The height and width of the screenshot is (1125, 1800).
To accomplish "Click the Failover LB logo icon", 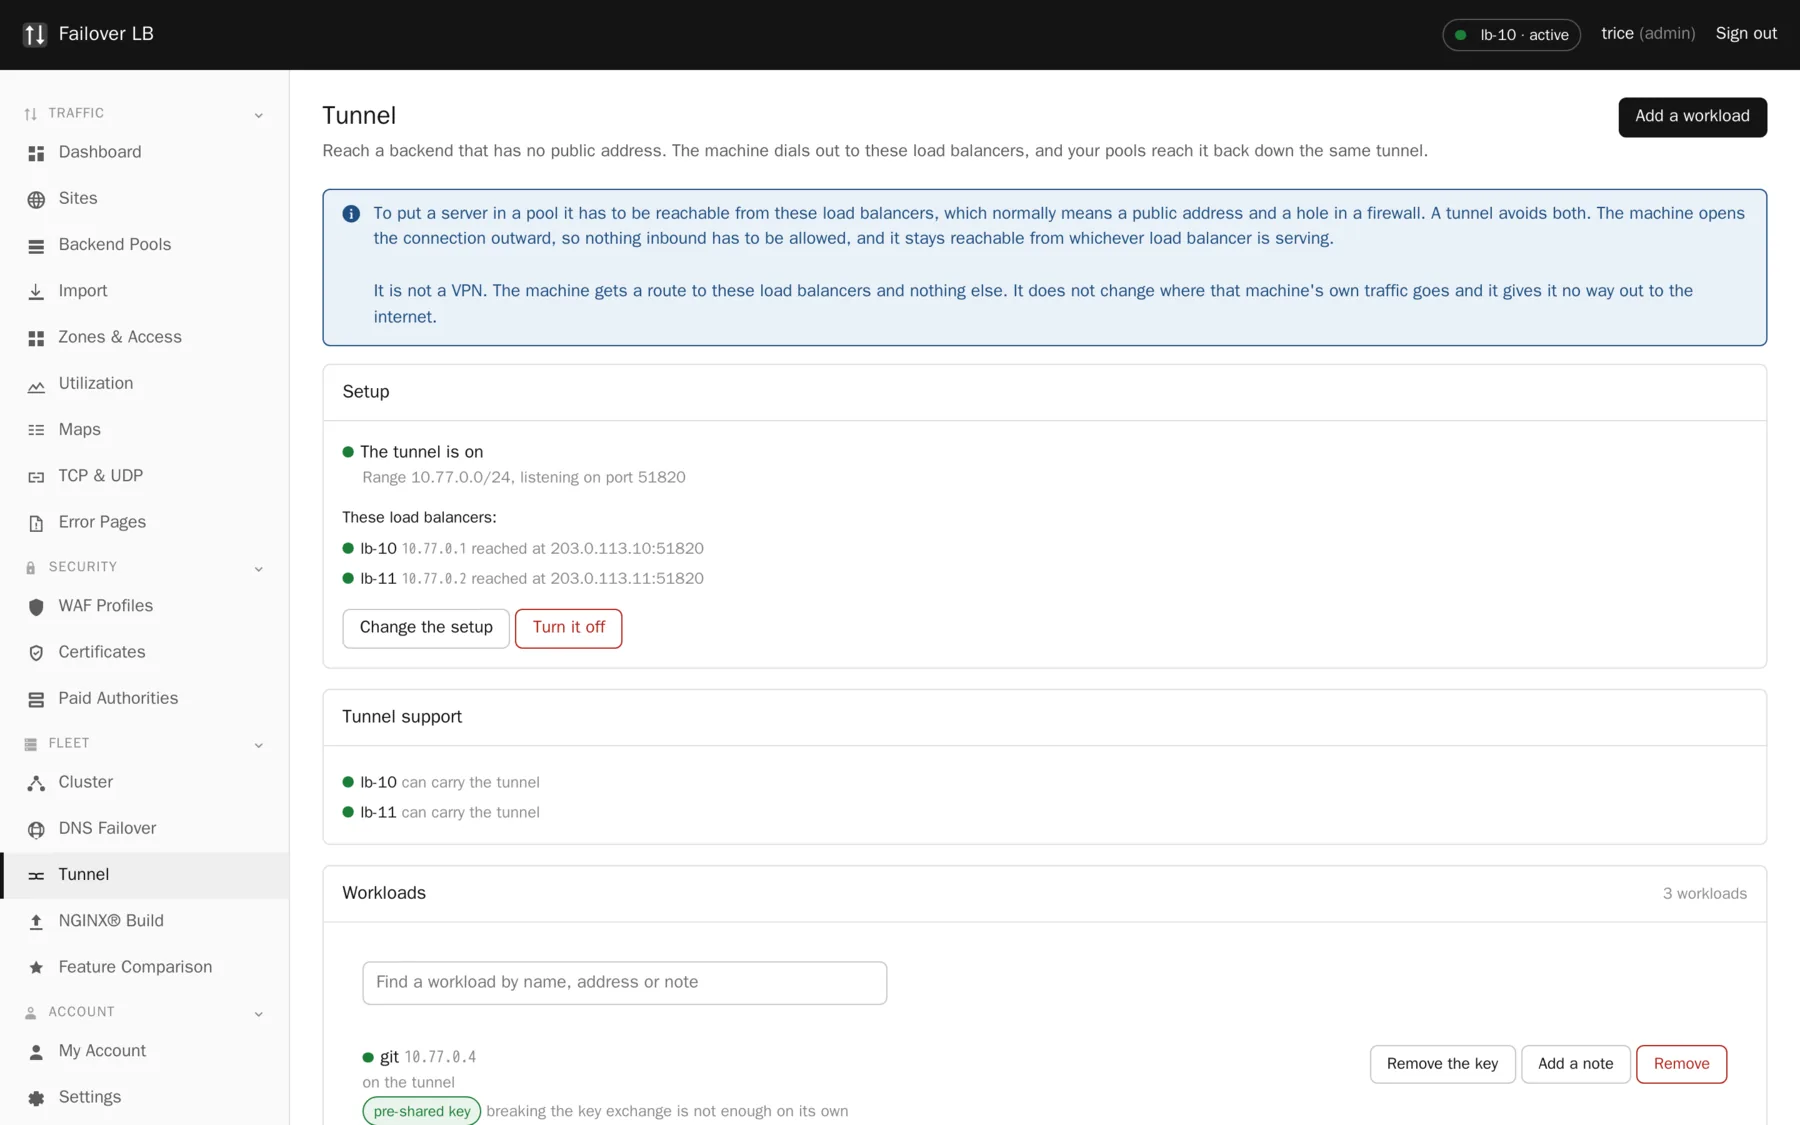I will pos(35,34).
